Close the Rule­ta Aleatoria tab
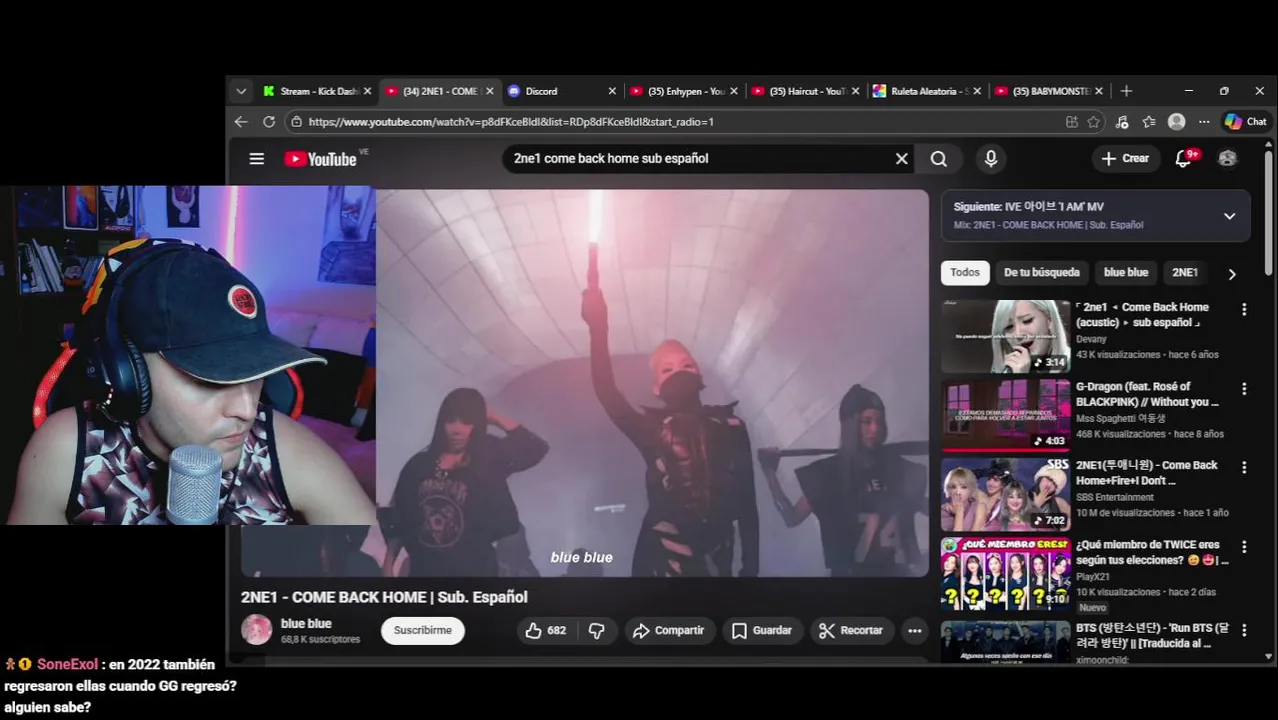Image resolution: width=1278 pixels, height=720 pixels. (x=977, y=91)
